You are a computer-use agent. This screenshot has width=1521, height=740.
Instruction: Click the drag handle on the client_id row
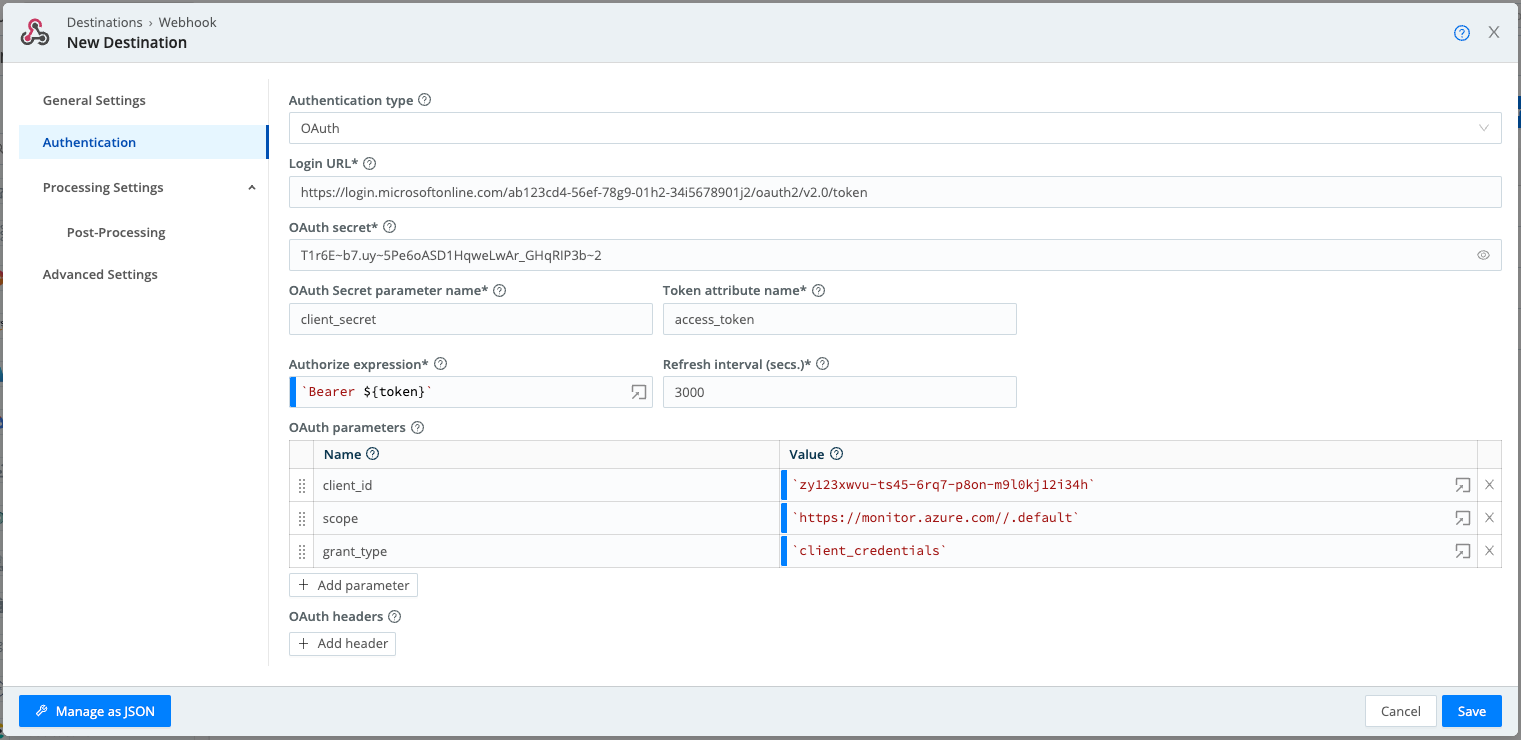pyautogui.click(x=302, y=485)
